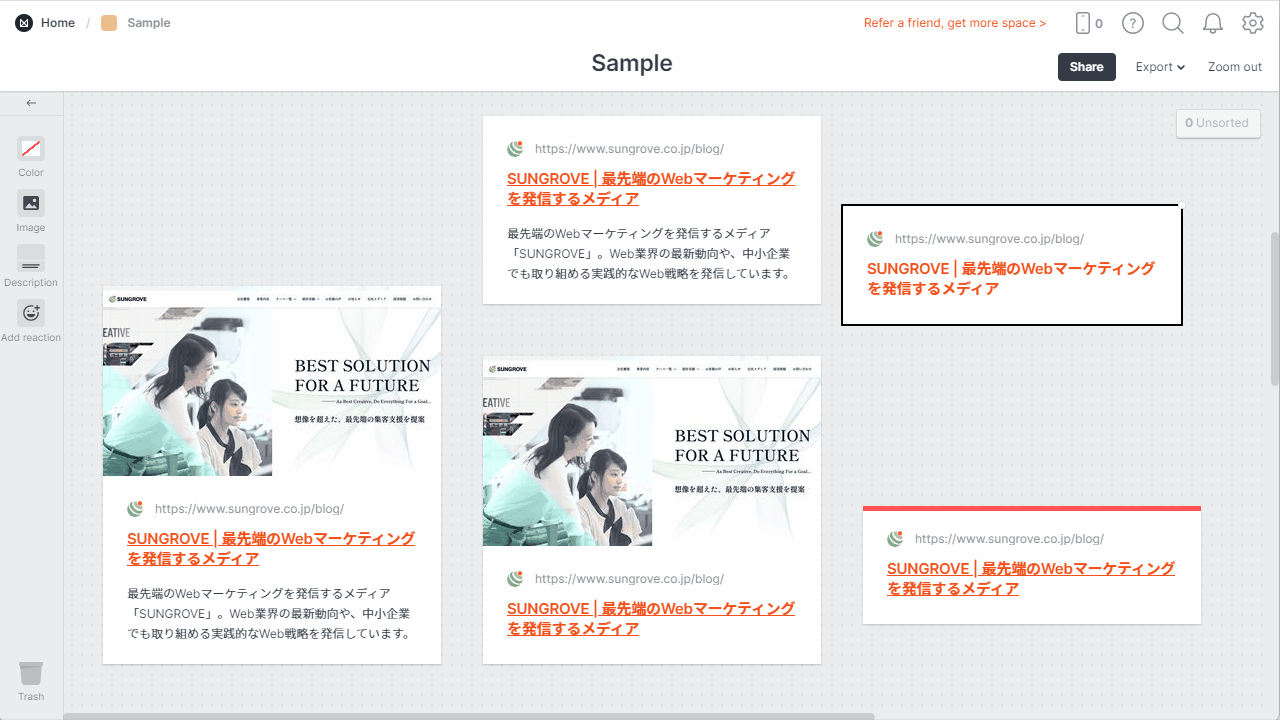
Task: Expand the Export dropdown
Action: click(x=1160, y=67)
